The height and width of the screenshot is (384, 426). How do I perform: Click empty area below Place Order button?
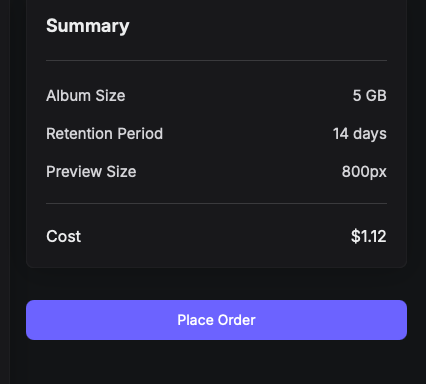coord(216,362)
